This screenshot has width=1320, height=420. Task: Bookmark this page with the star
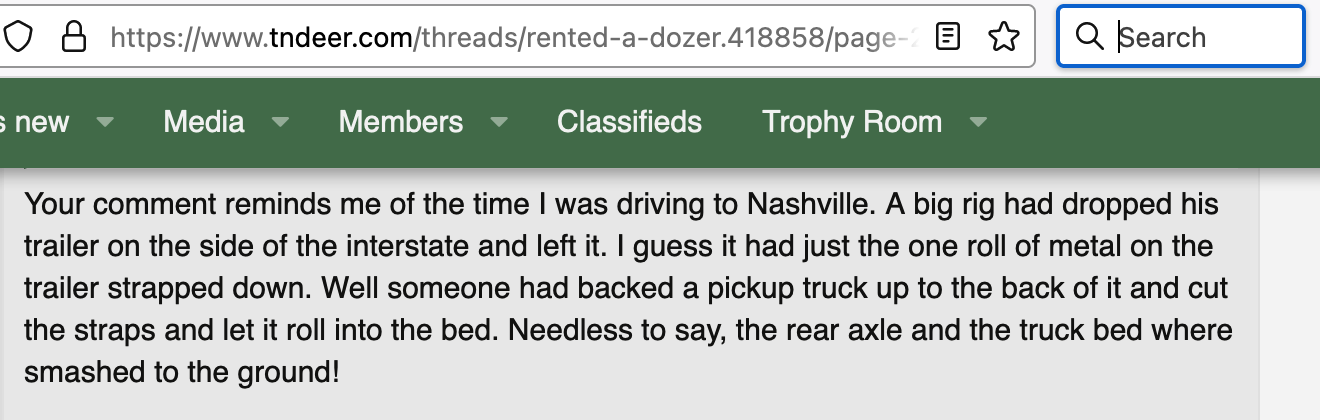coord(1003,37)
